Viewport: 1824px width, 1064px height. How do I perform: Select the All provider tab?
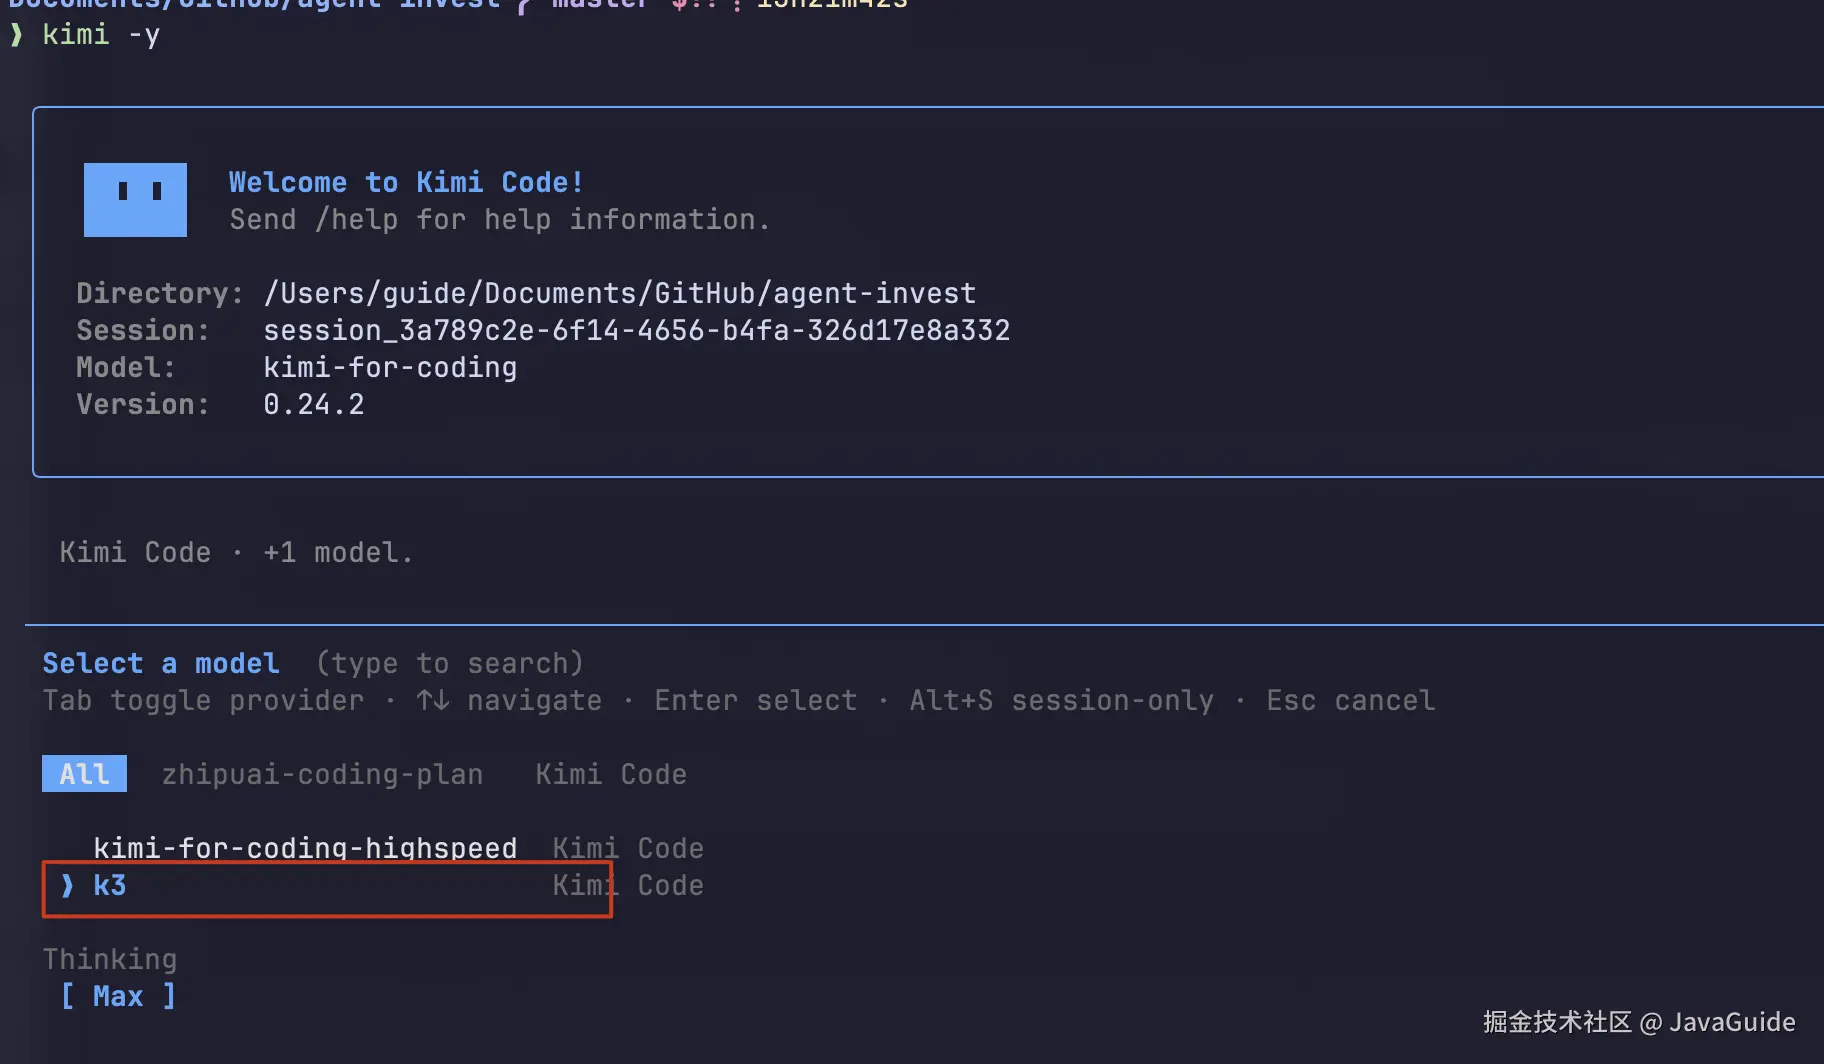pos(84,773)
